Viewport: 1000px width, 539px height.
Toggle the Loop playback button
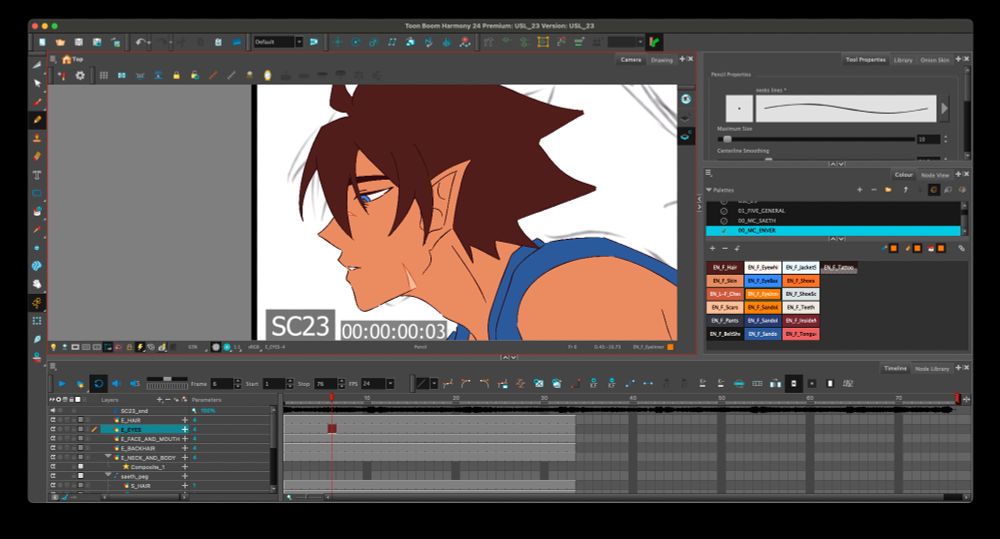tap(98, 383)
